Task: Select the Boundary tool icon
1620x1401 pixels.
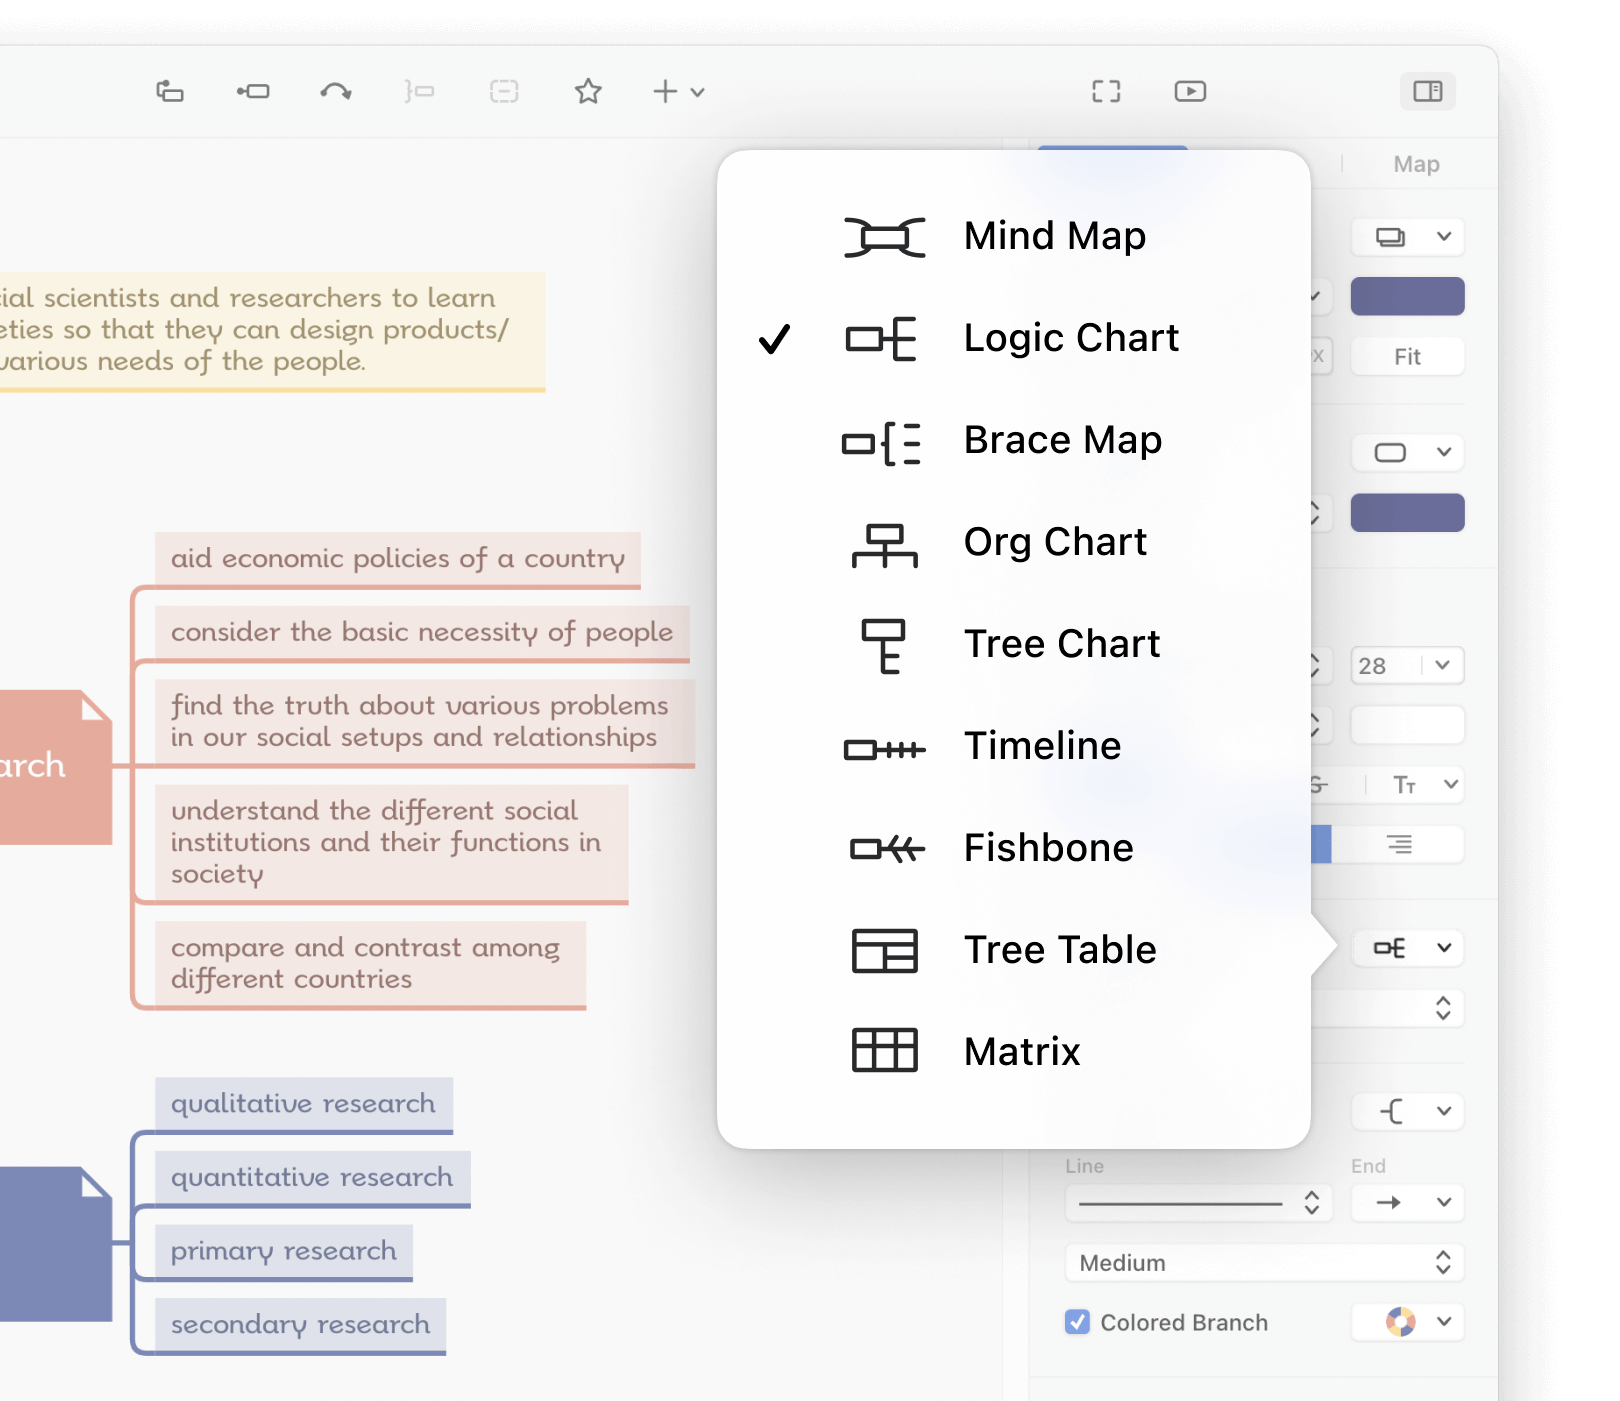Action: point(504,91)
